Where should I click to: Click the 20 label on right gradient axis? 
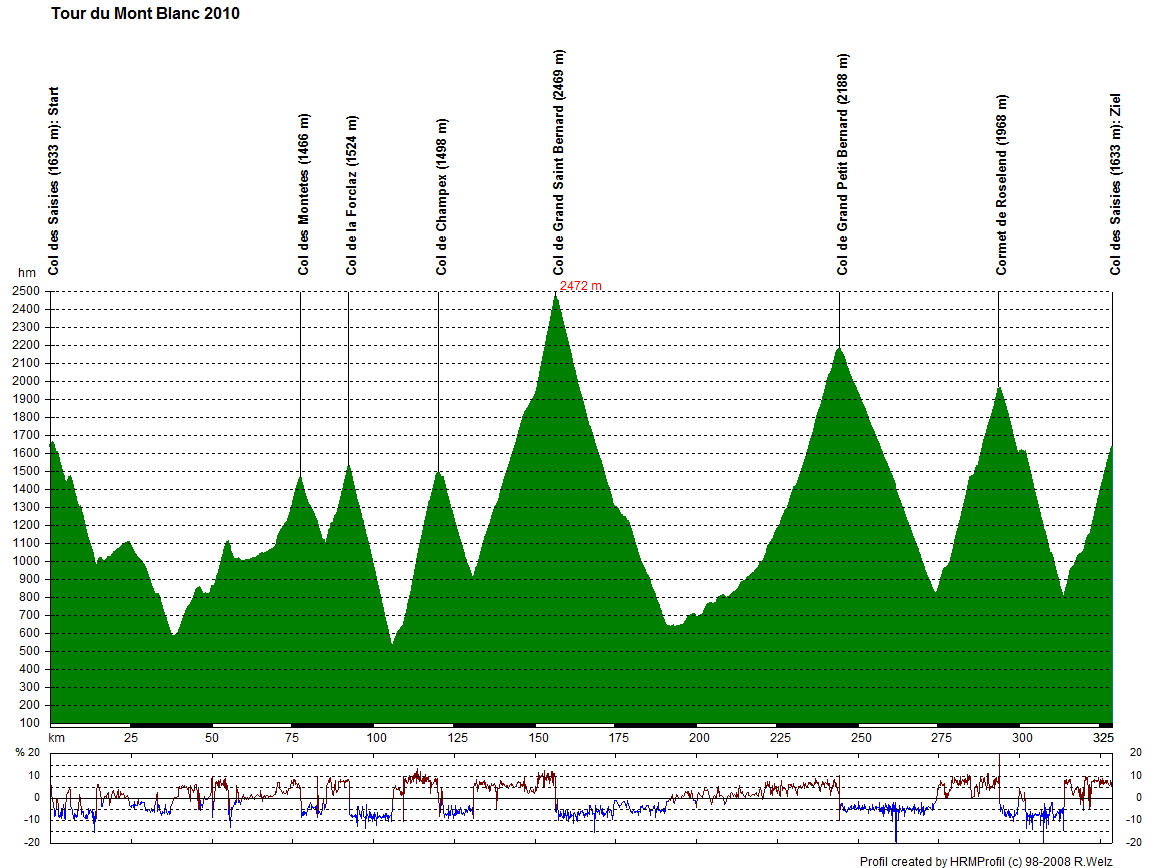(x=1135, y=752)
